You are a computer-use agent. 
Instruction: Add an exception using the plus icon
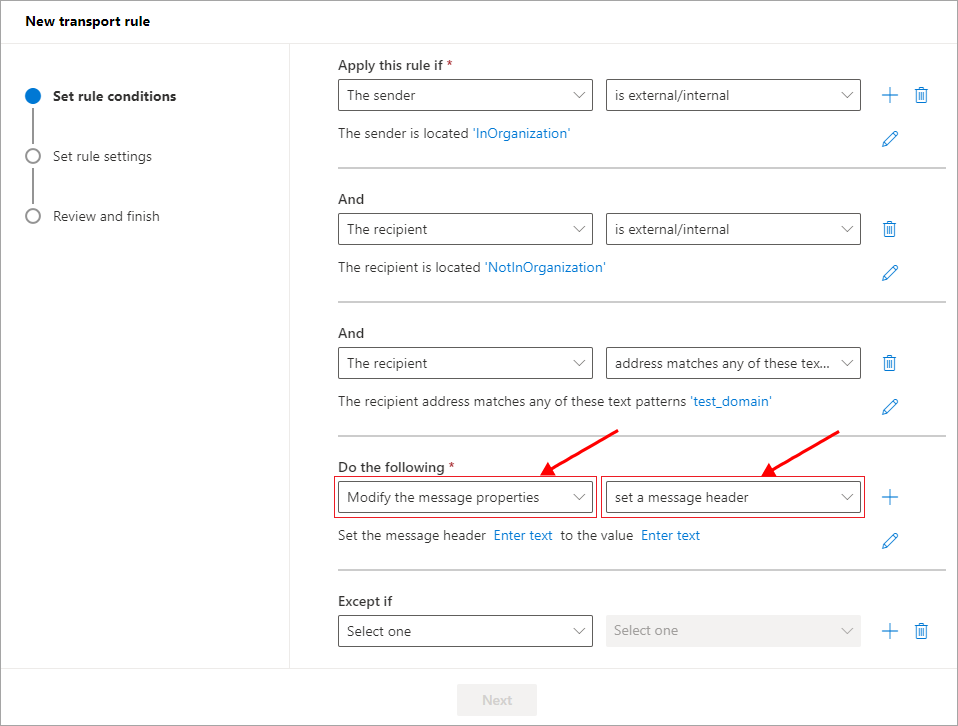click(x=890, y=631)
